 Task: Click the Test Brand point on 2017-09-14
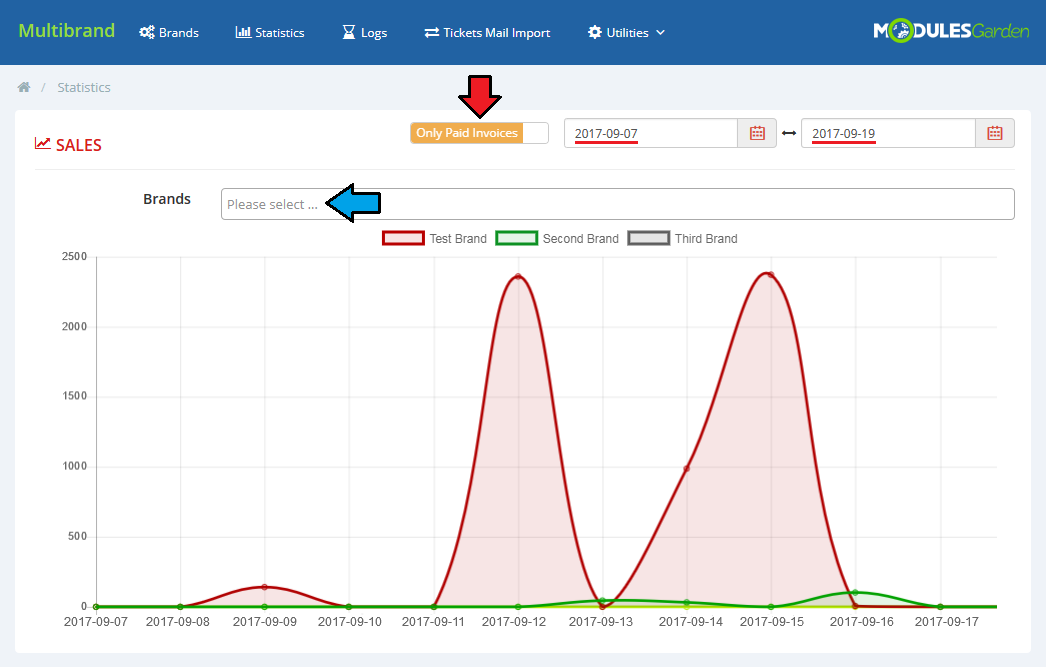click(x=686, y=468)
